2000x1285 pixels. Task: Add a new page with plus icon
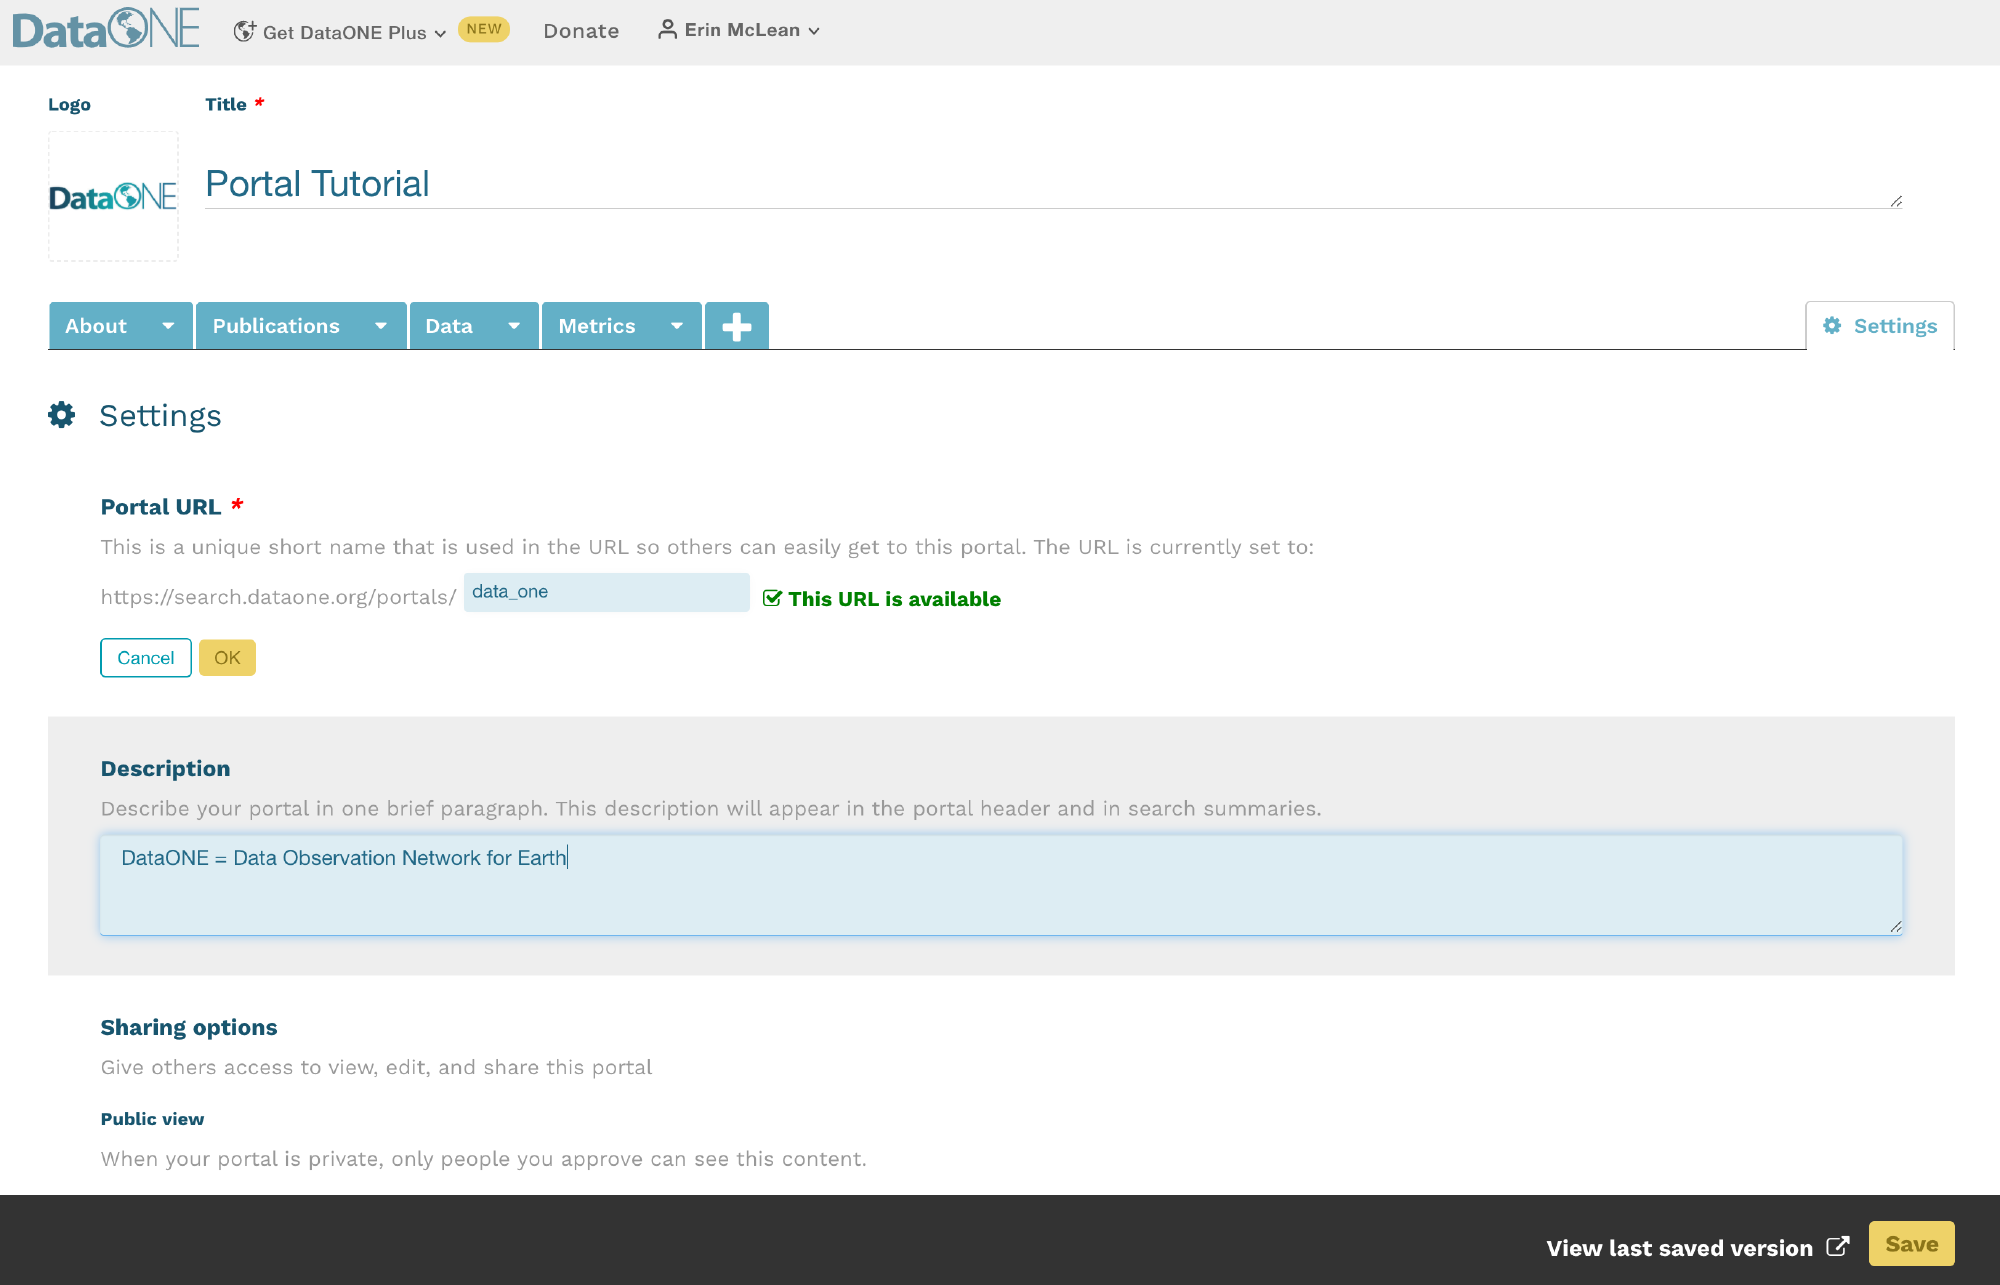coord(737,326)
